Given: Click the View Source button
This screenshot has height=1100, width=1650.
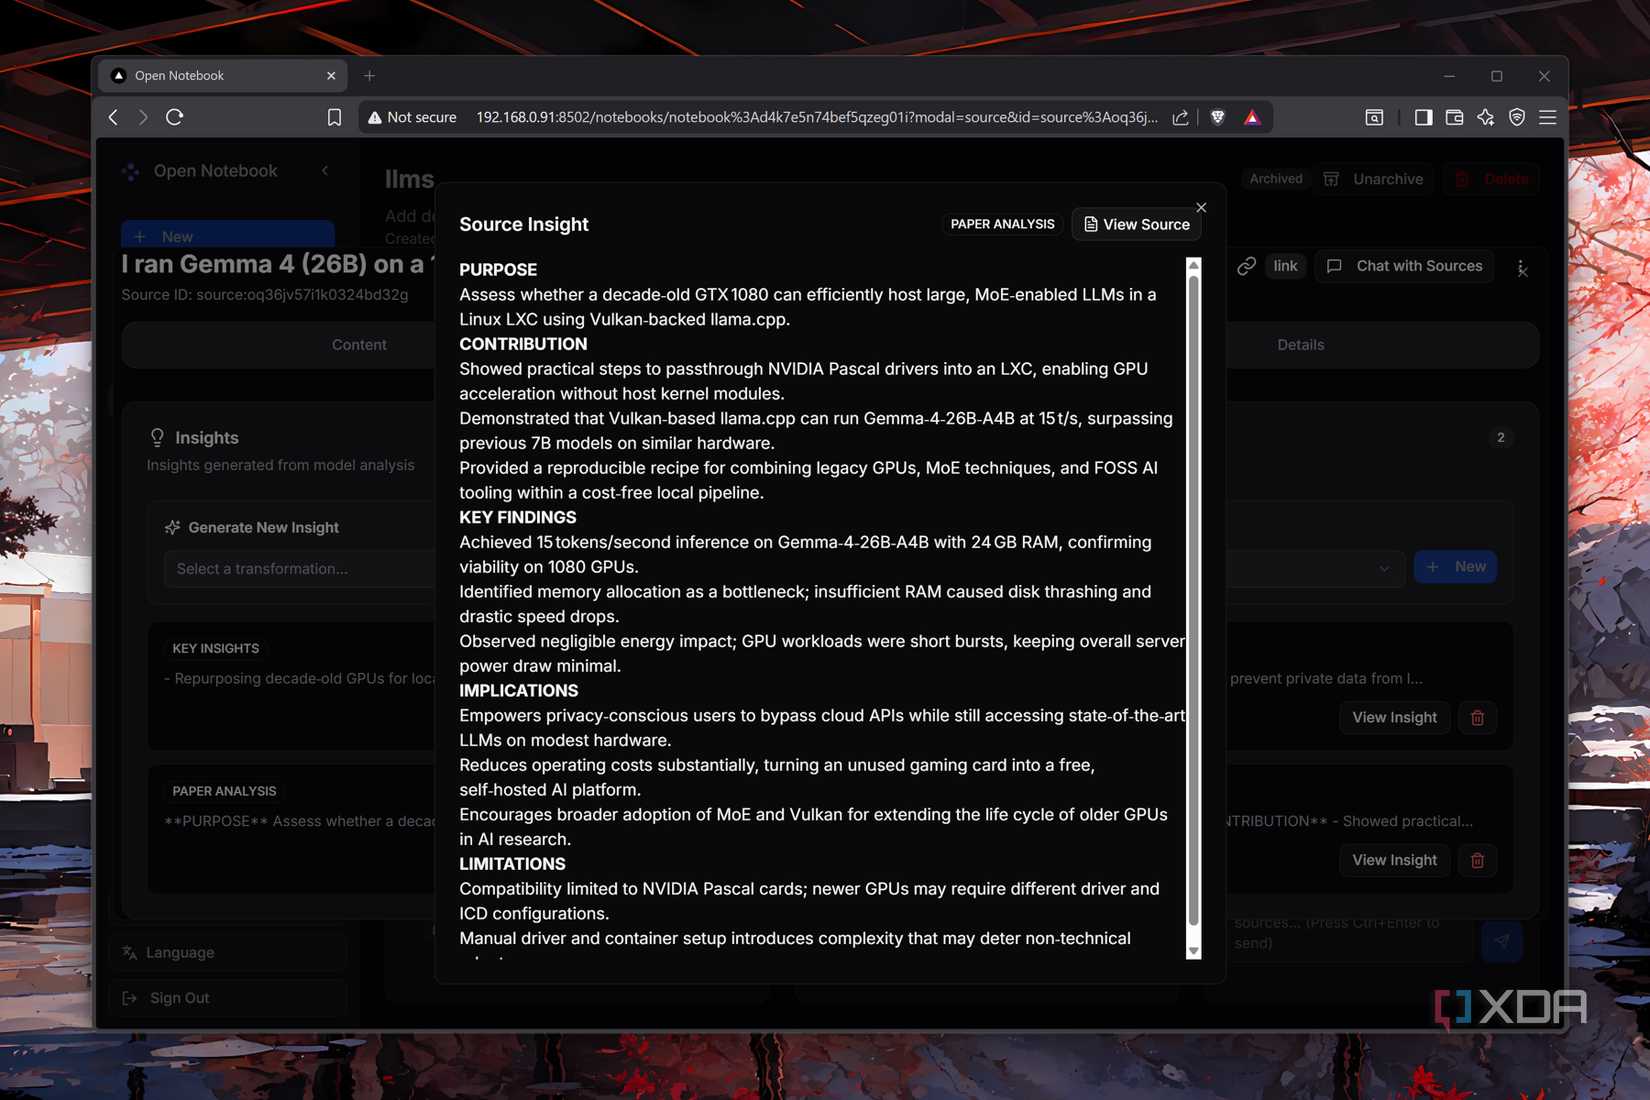Looking at the screenshot, I should tap(1136, 224).
